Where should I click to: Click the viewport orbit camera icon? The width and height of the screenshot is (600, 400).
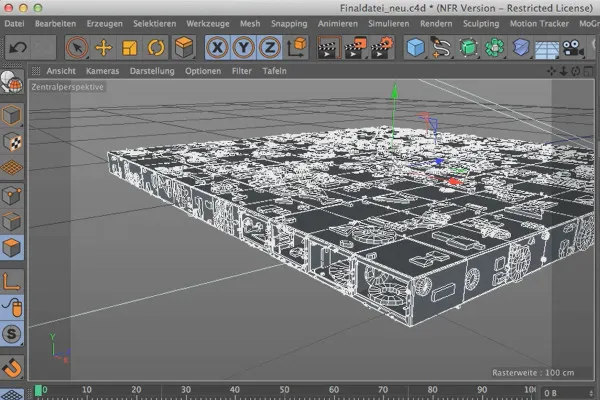[576, 71]
